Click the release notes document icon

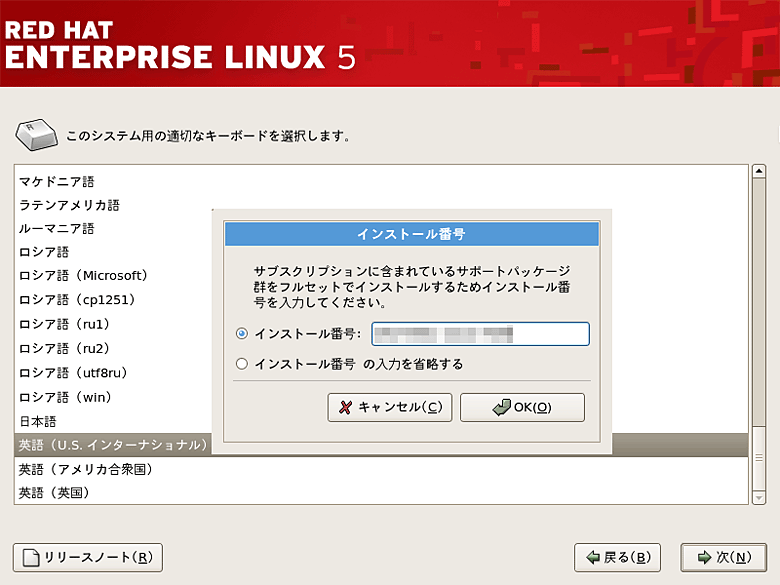(x=31, y=557)
